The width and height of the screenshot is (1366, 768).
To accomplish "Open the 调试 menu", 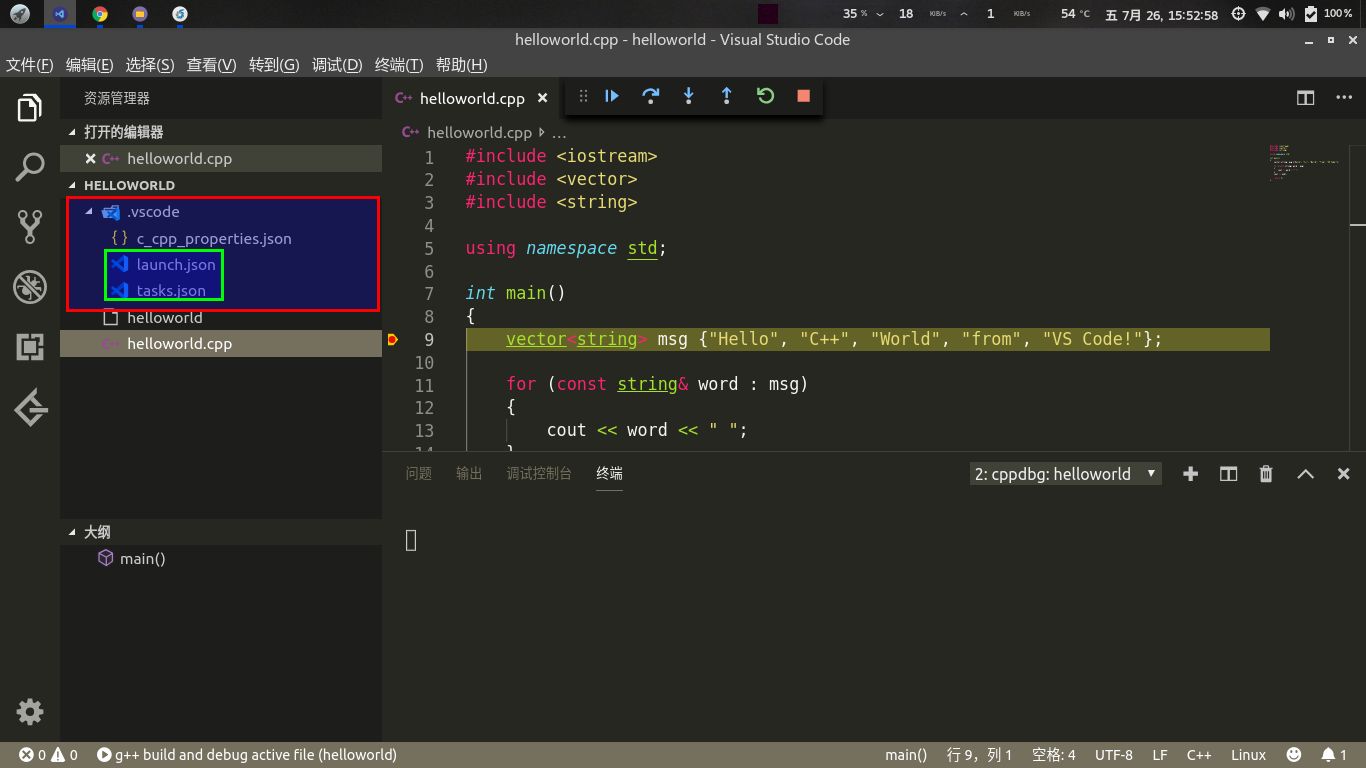I will pyautogui.click(x=336, y=64).
